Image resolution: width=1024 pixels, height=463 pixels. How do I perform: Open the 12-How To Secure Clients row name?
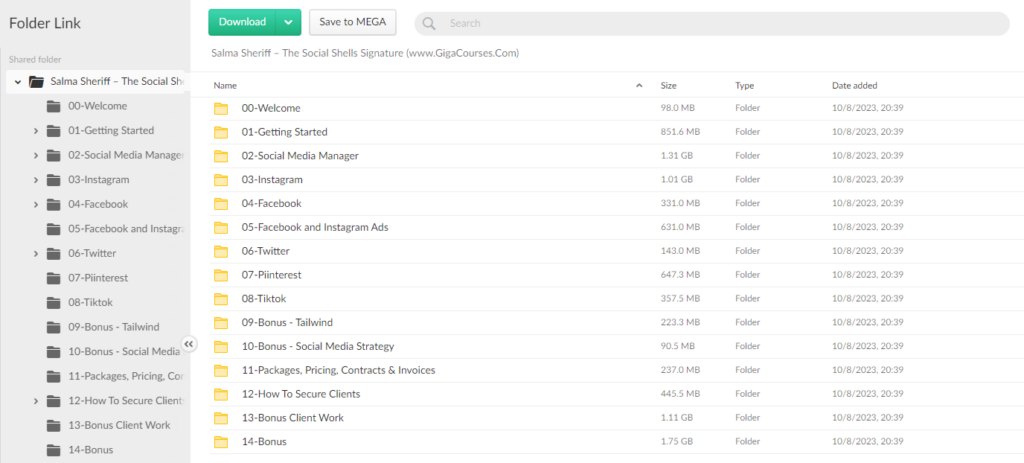click(301, 394)
